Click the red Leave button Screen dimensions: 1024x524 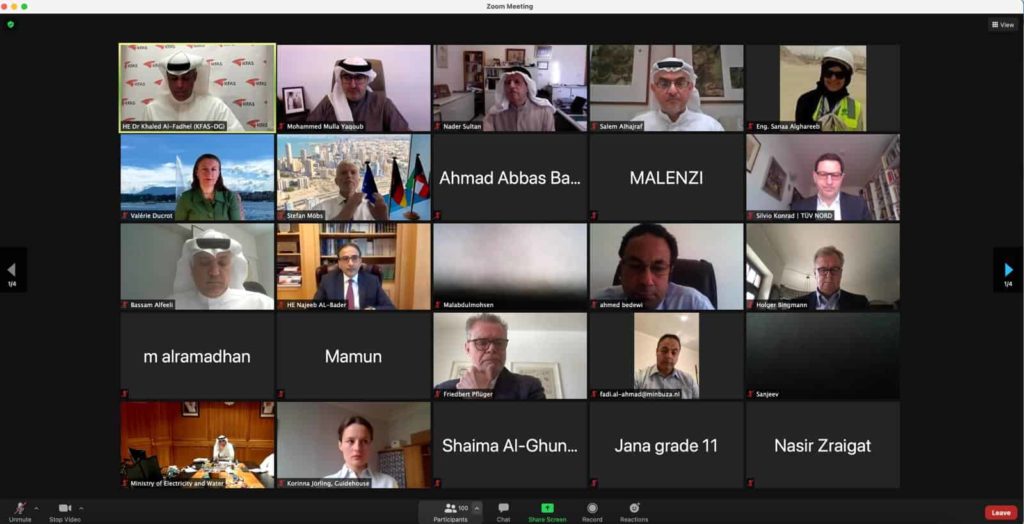pyautogui.click(x=1000, y=512)
